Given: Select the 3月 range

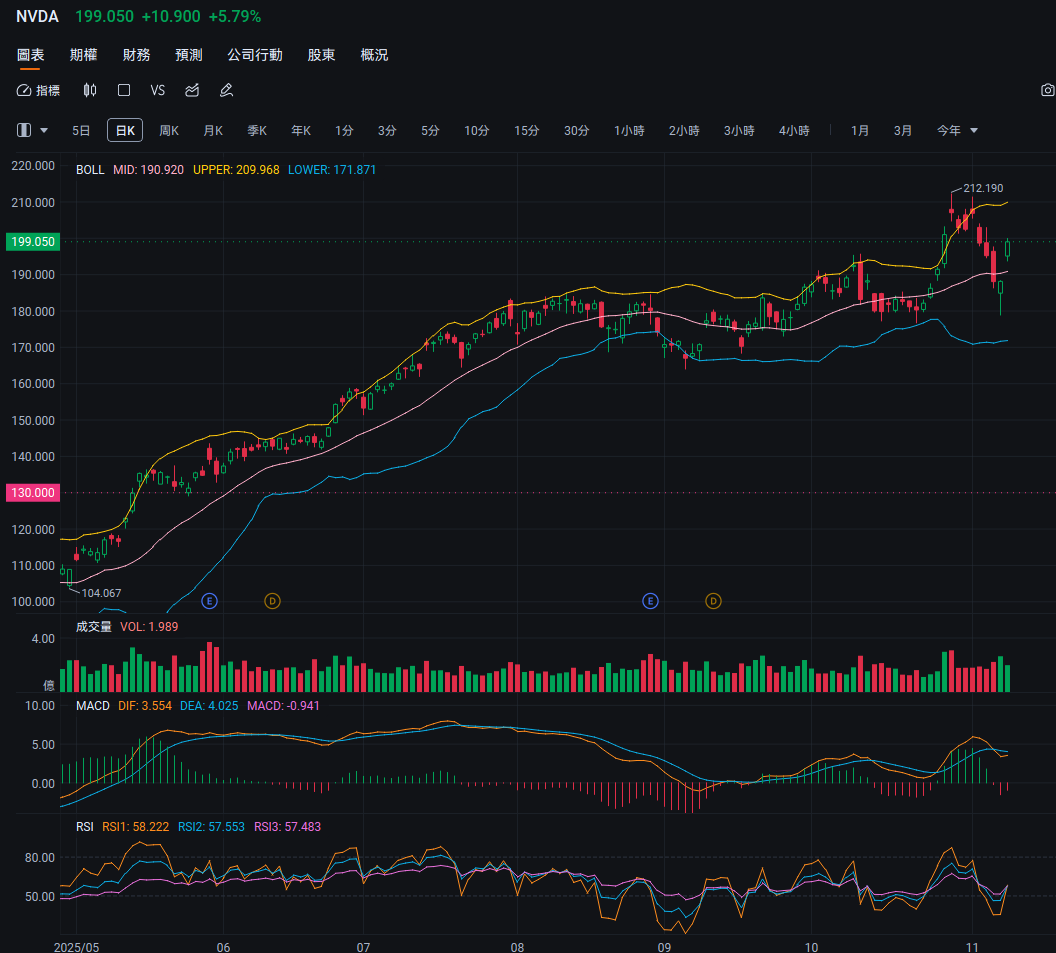Looking at the screenshot, I should (x=902, y=131).
